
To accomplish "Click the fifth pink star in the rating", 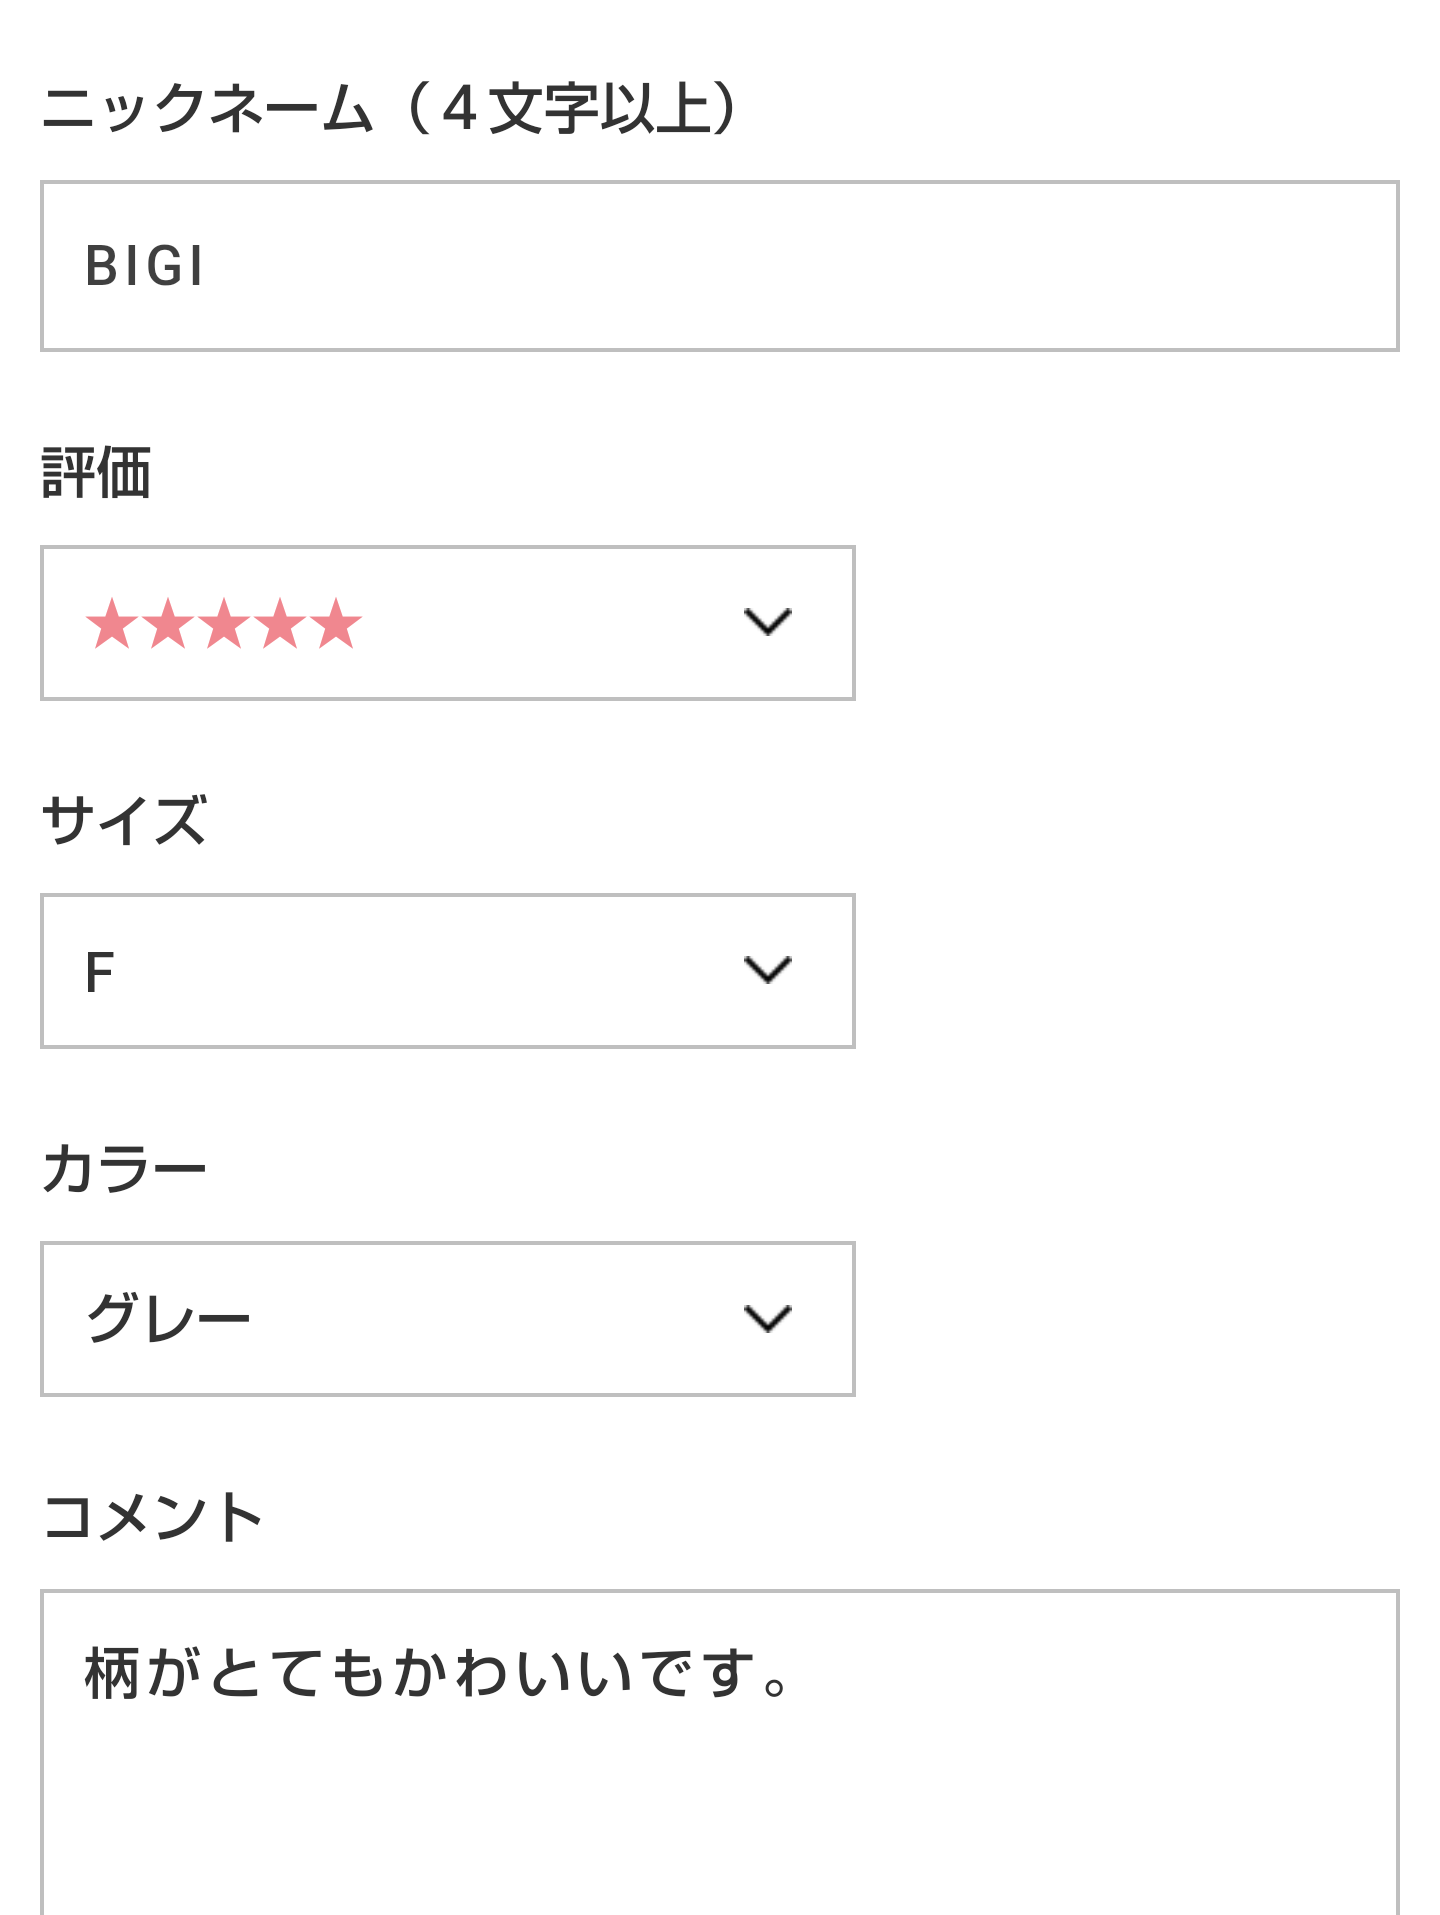I will coord(336,623).
